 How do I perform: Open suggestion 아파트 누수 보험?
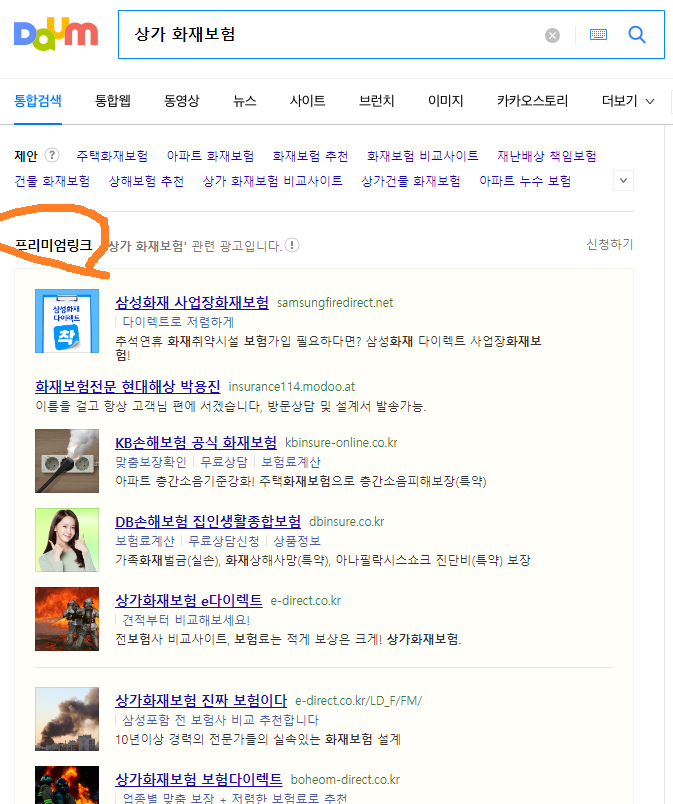coord(525,181)
